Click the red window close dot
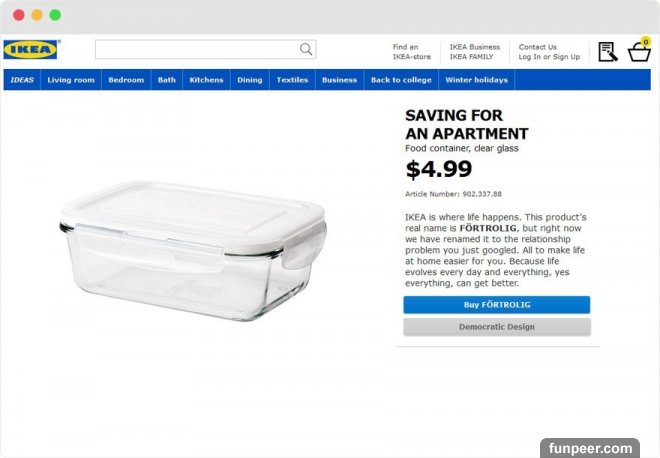This screenshot has width=660, height=458. tap(19, 15)
